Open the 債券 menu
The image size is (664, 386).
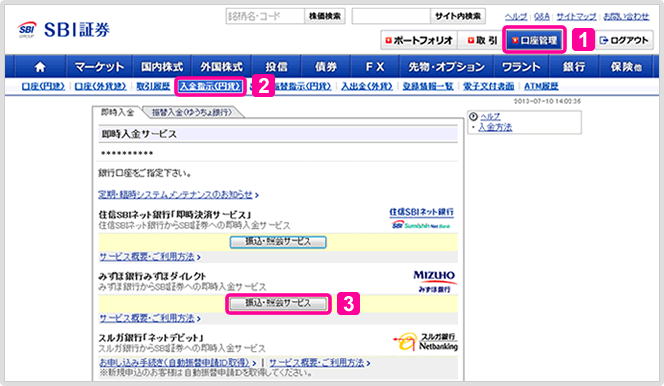click(x=326, y=66)
